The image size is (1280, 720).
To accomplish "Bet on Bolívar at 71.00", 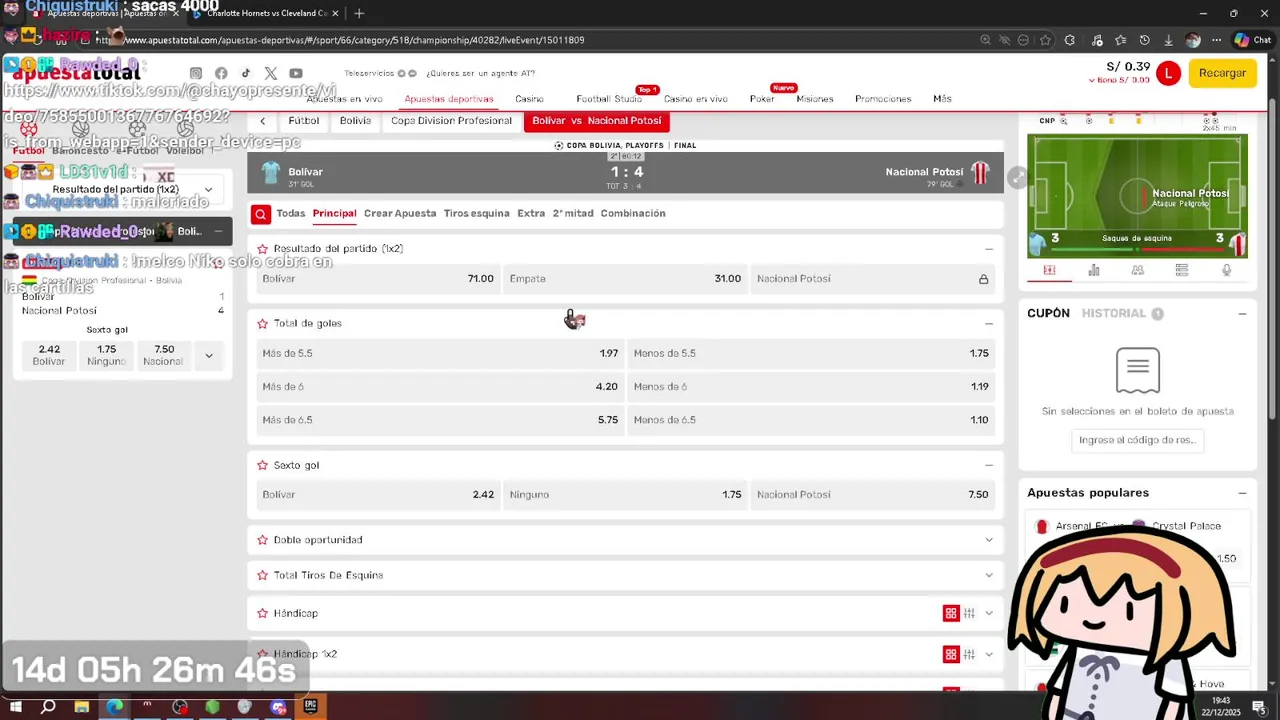I will [378, 279].
